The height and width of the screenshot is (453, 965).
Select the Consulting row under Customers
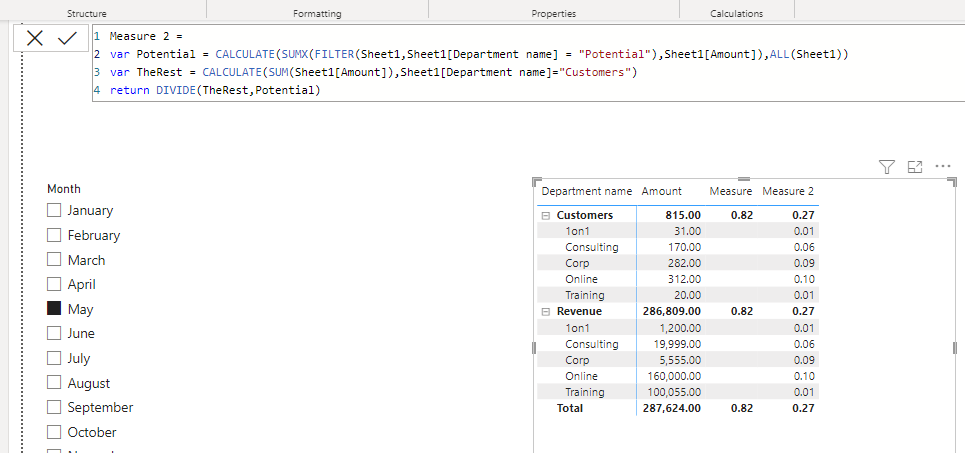(591, 247)
